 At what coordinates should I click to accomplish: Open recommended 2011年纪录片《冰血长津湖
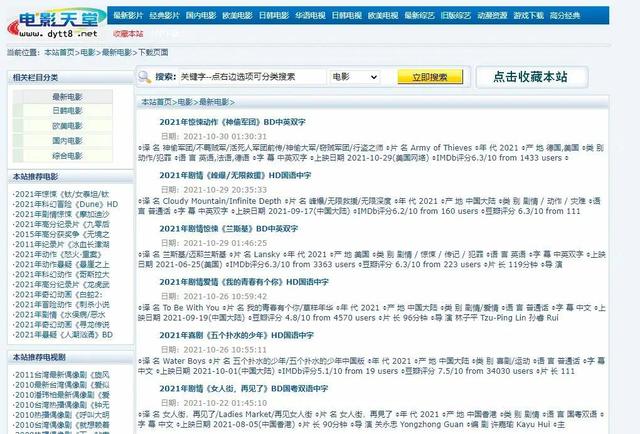point(62,244)
